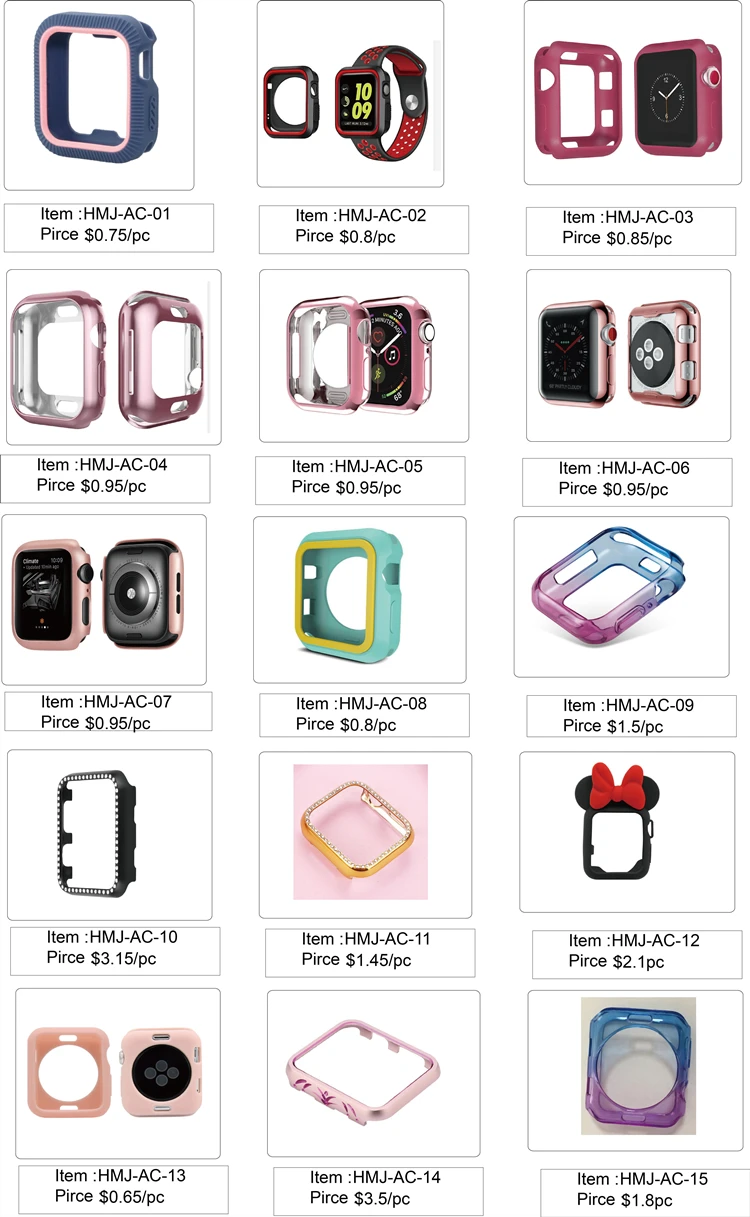The width and height of the screenshot is (750, 1217).
Task: Select the black rhinestone HMJ-AC-10 case
Action: (110, 835)
